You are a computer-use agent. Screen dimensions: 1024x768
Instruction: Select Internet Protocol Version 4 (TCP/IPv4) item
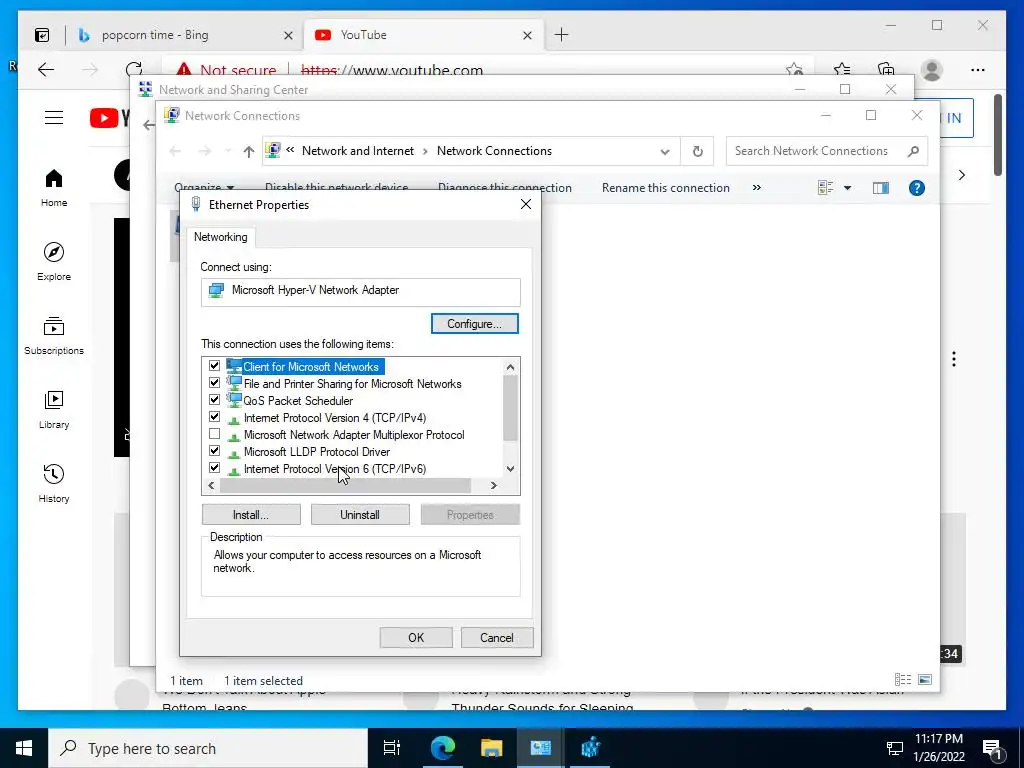coord(334,418)
